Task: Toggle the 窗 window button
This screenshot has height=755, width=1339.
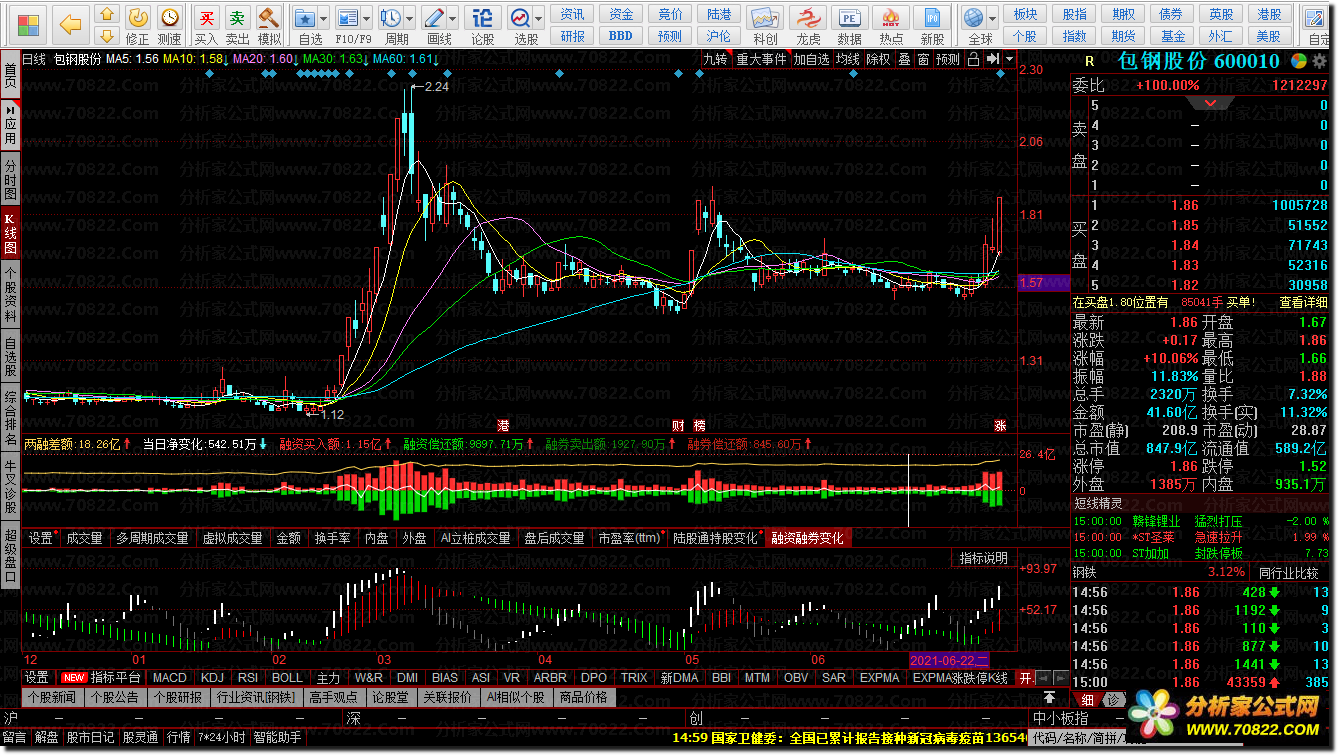Action: click(x=923, y=59)
